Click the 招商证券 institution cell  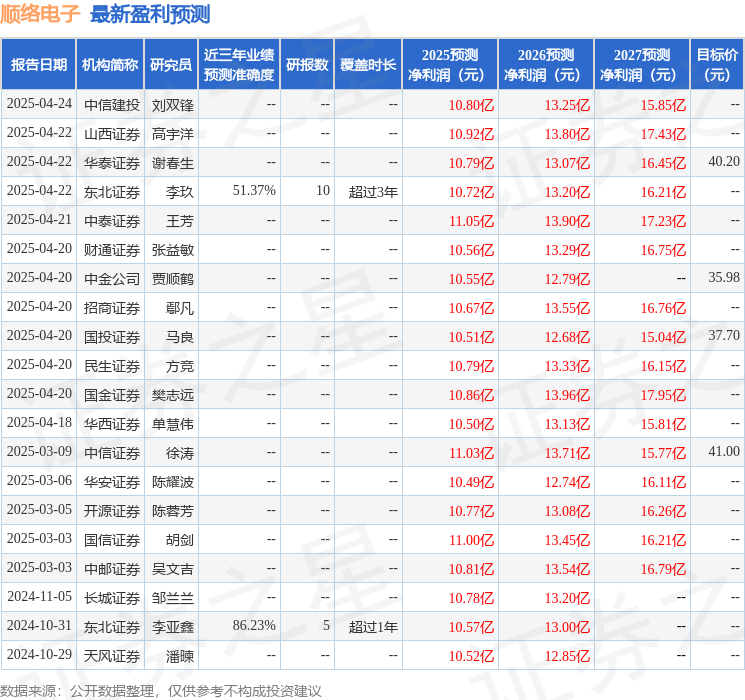point(112,308)
